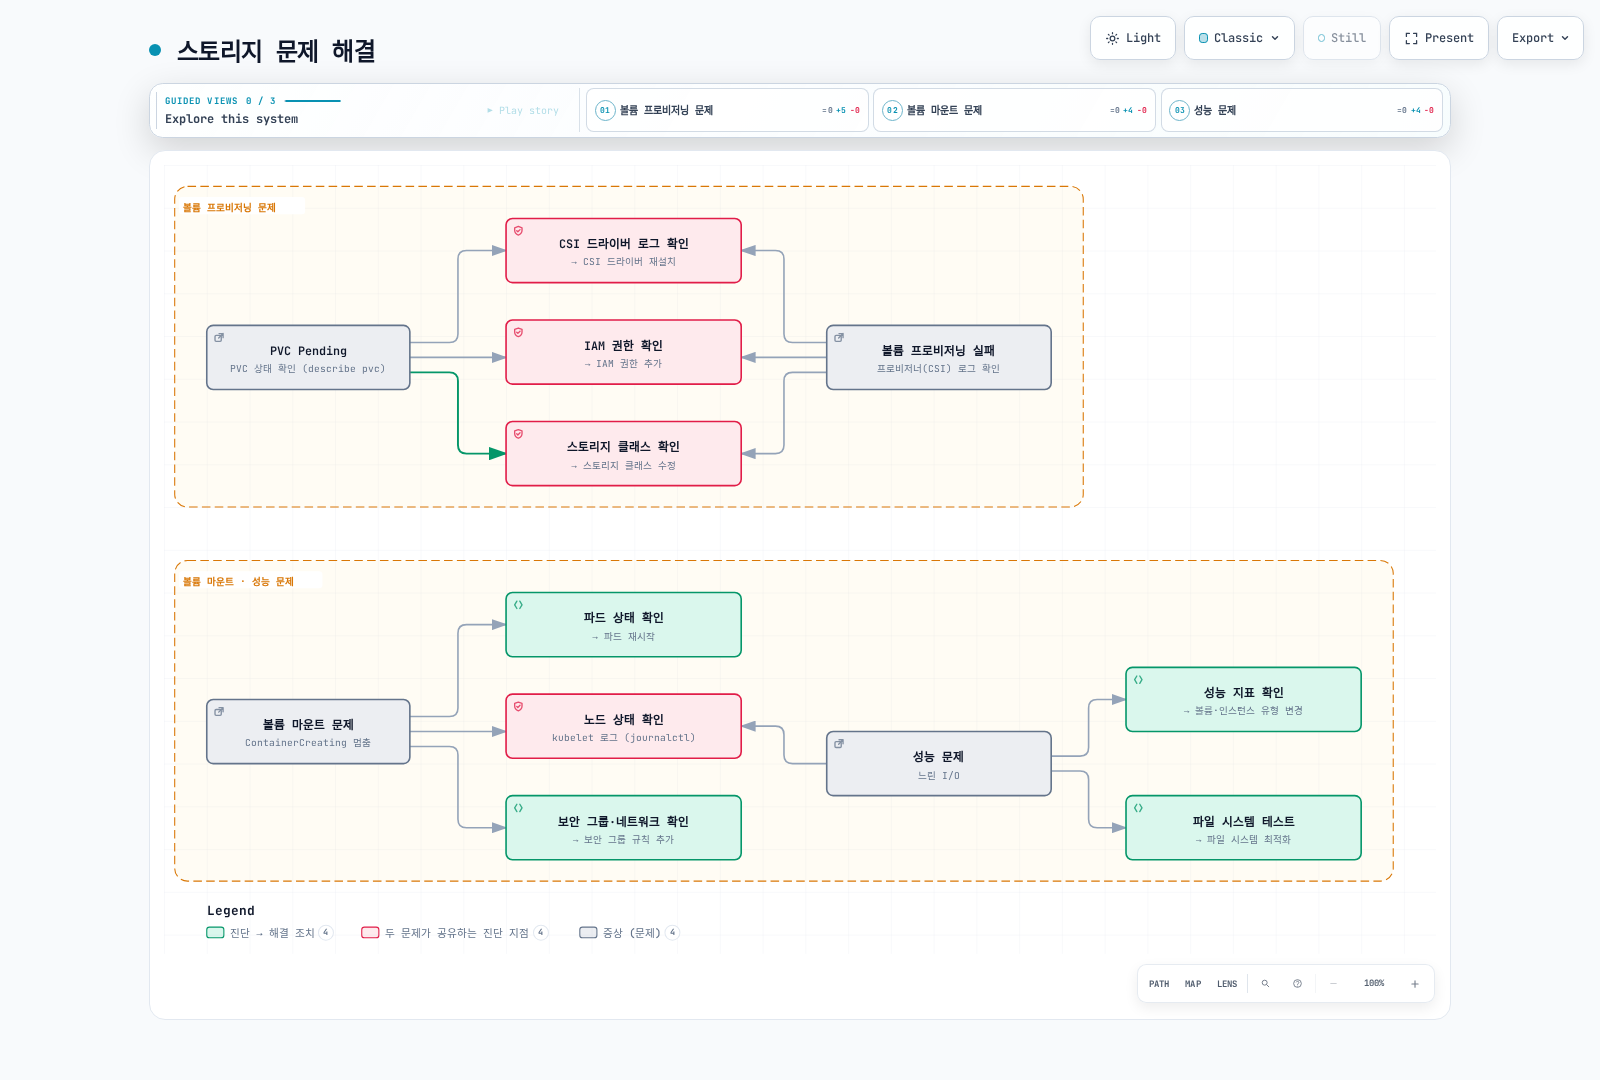Click the 성능 지표 확인 node

coord(1244,700)
